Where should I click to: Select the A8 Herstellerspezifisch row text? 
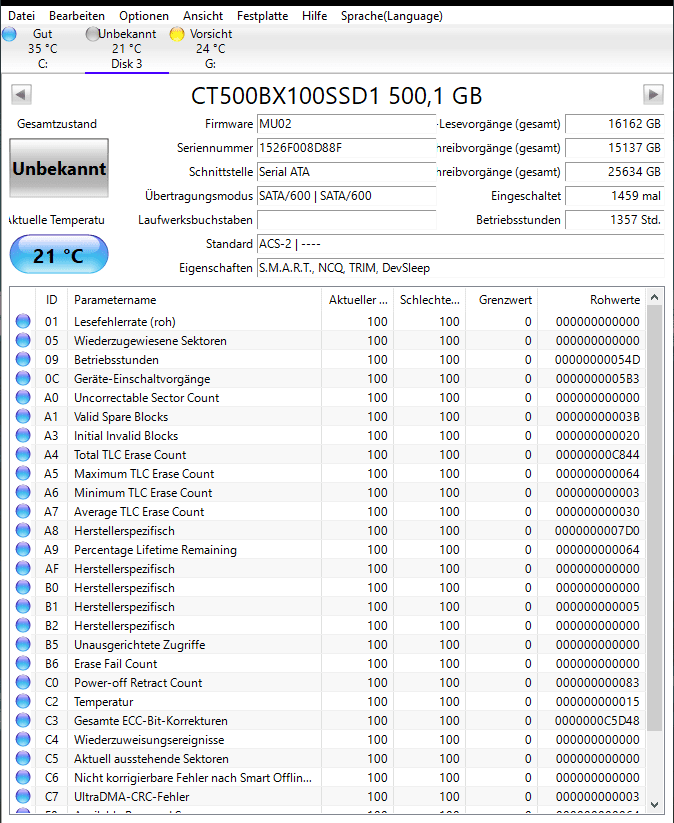pyautogui.click(x=124, y=531)
